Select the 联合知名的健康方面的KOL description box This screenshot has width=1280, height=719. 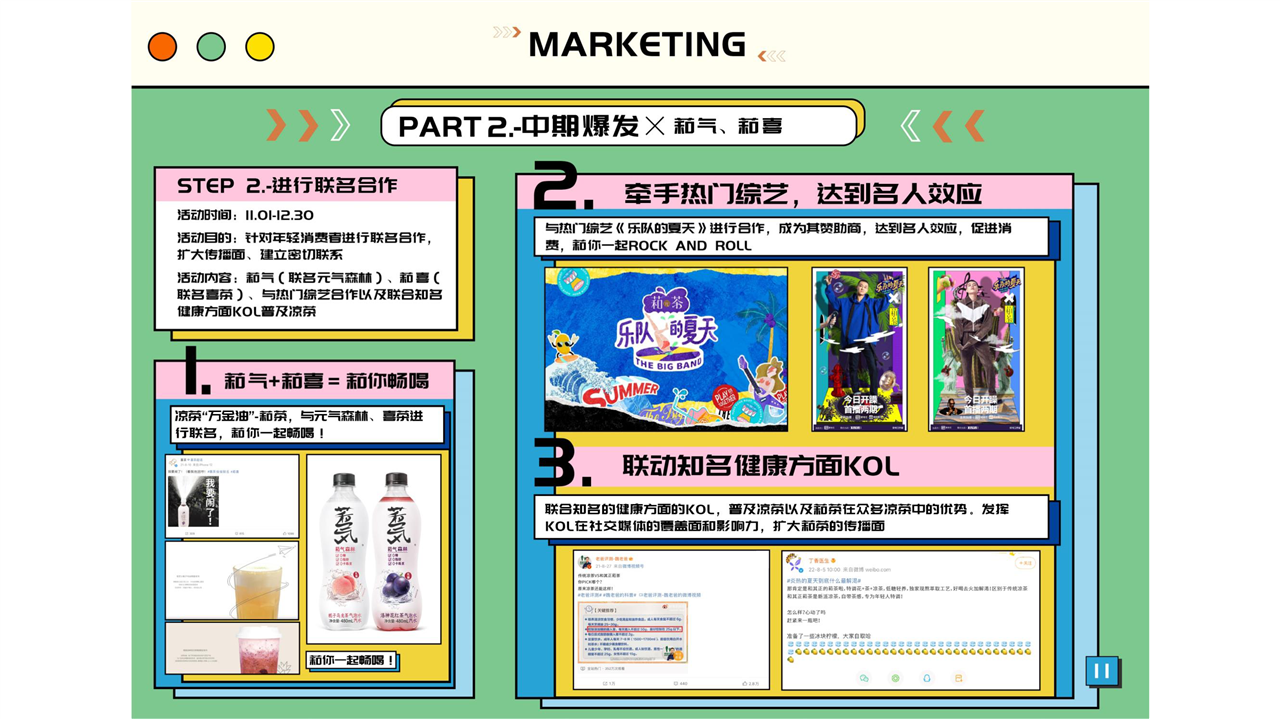coord(790,517)
